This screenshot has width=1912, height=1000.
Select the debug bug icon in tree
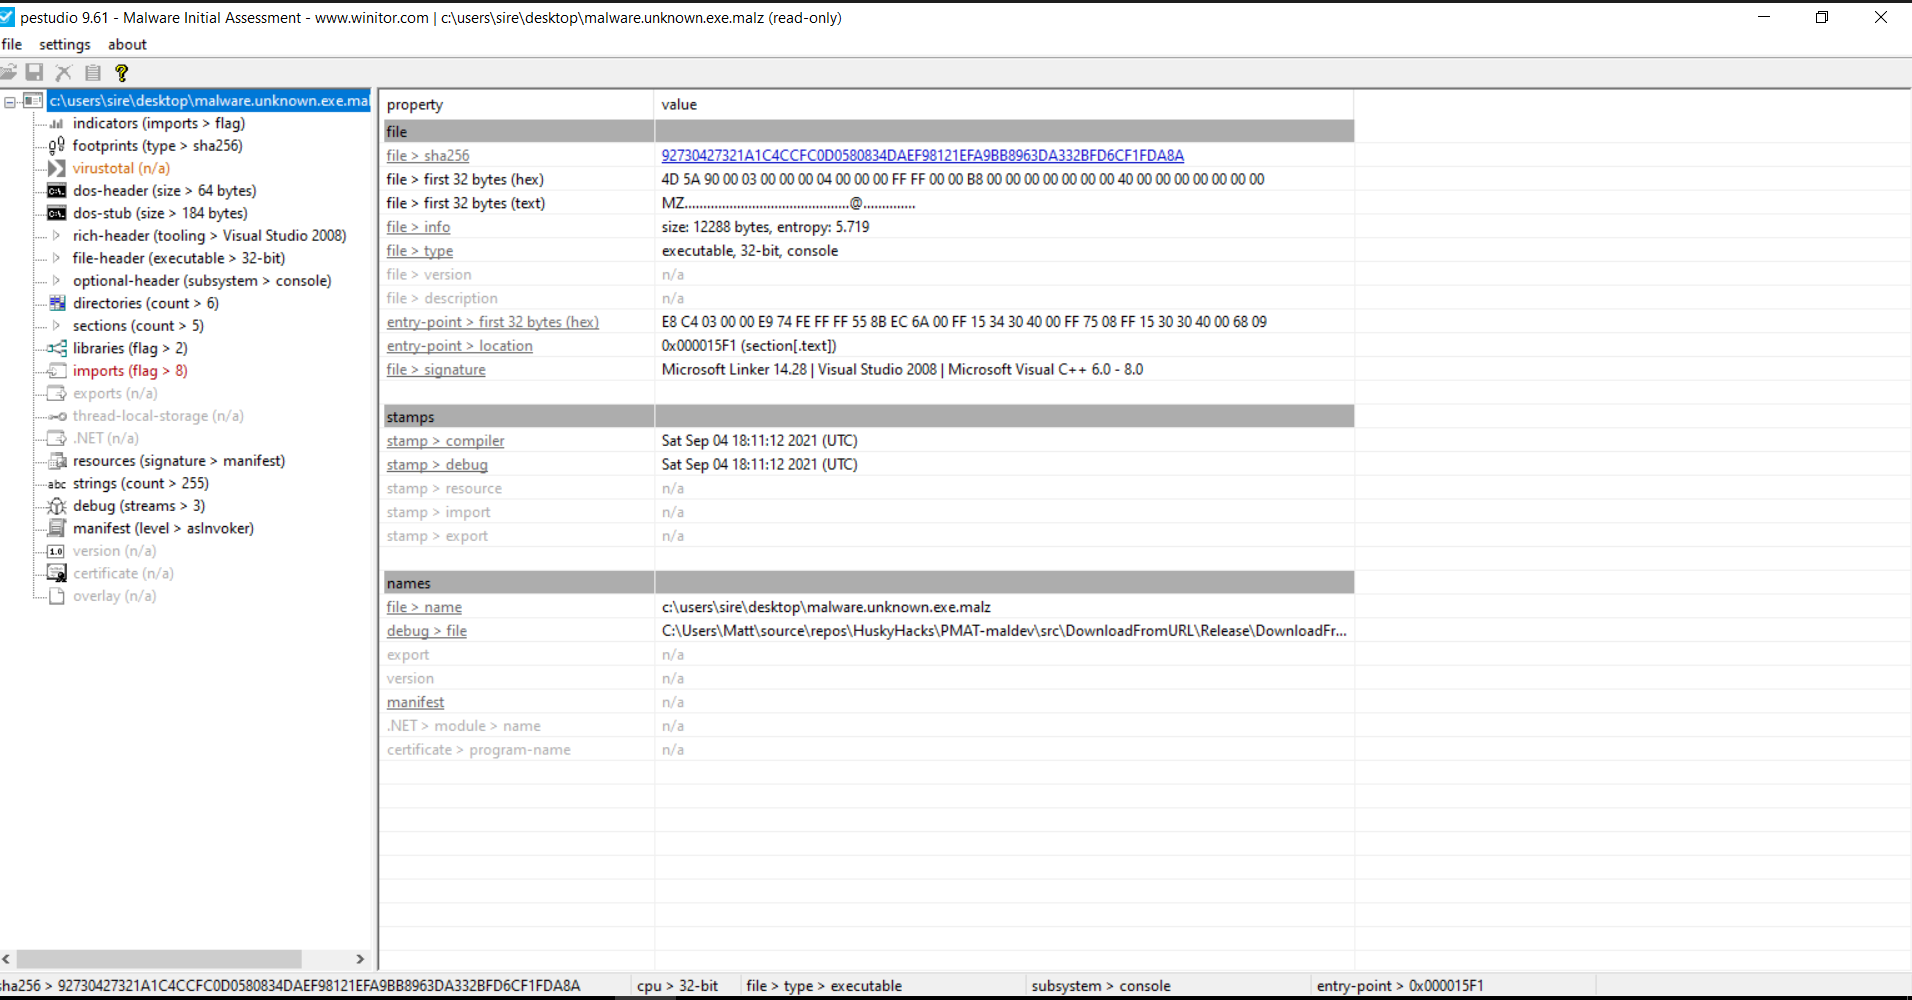57,506
